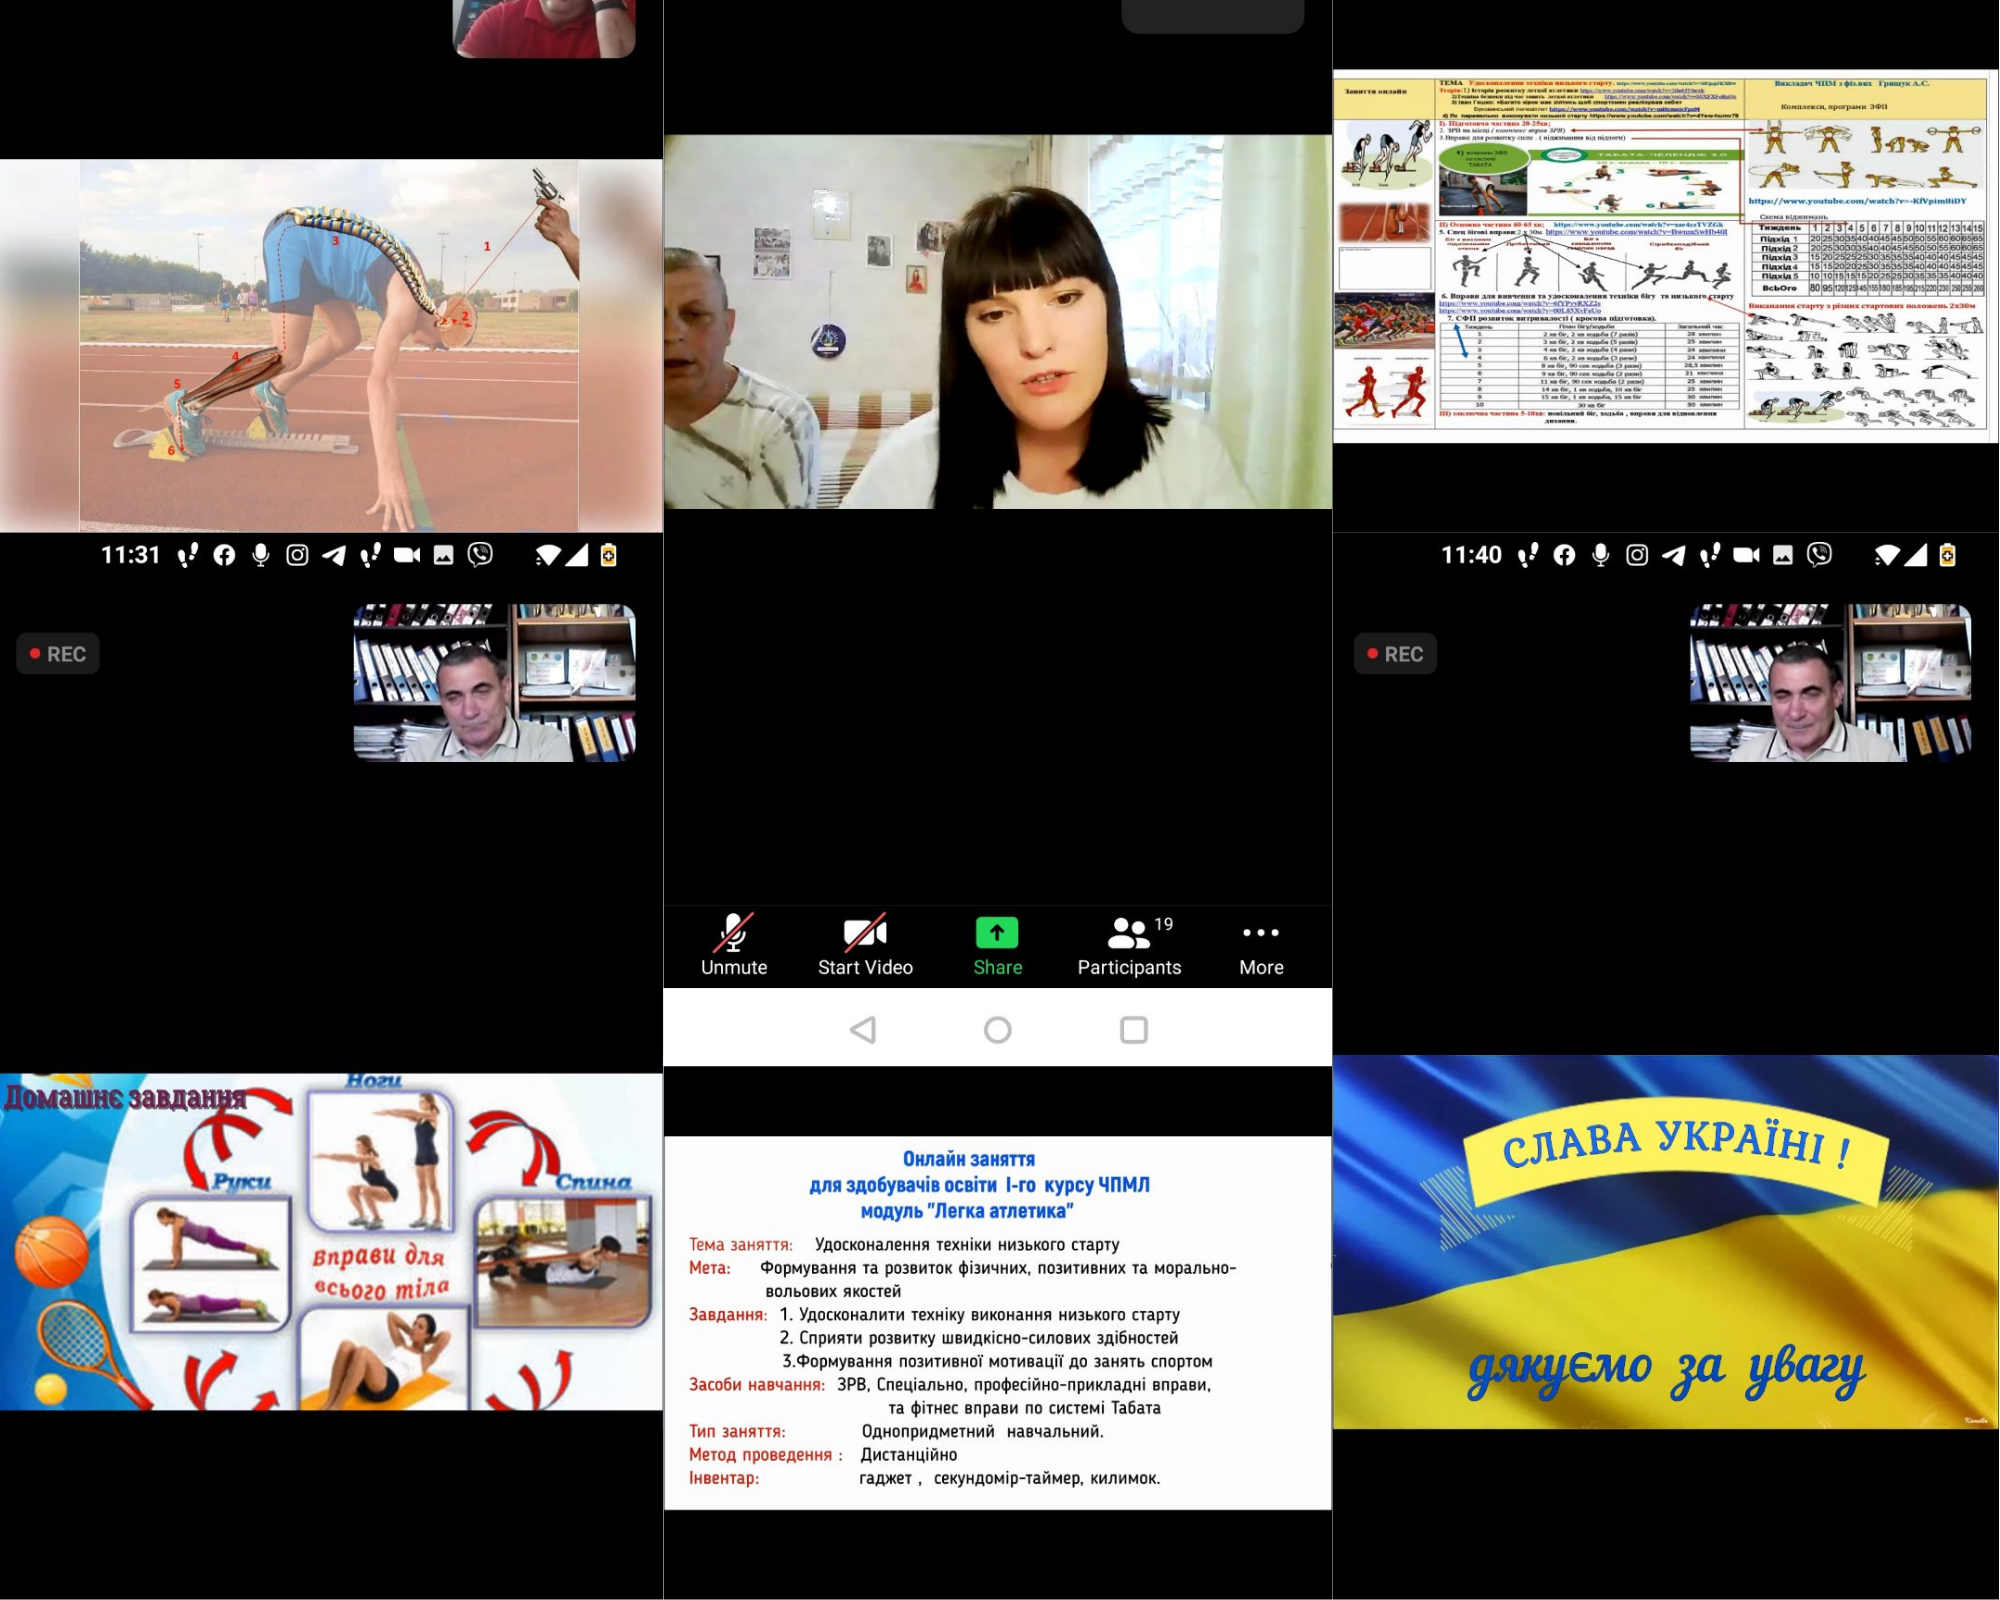Open the Домашнє завдання exercise slide
Image resolution: width=2000 pixels, height=1600 pixels.
pyautogui.click(x=330, y=1242)
